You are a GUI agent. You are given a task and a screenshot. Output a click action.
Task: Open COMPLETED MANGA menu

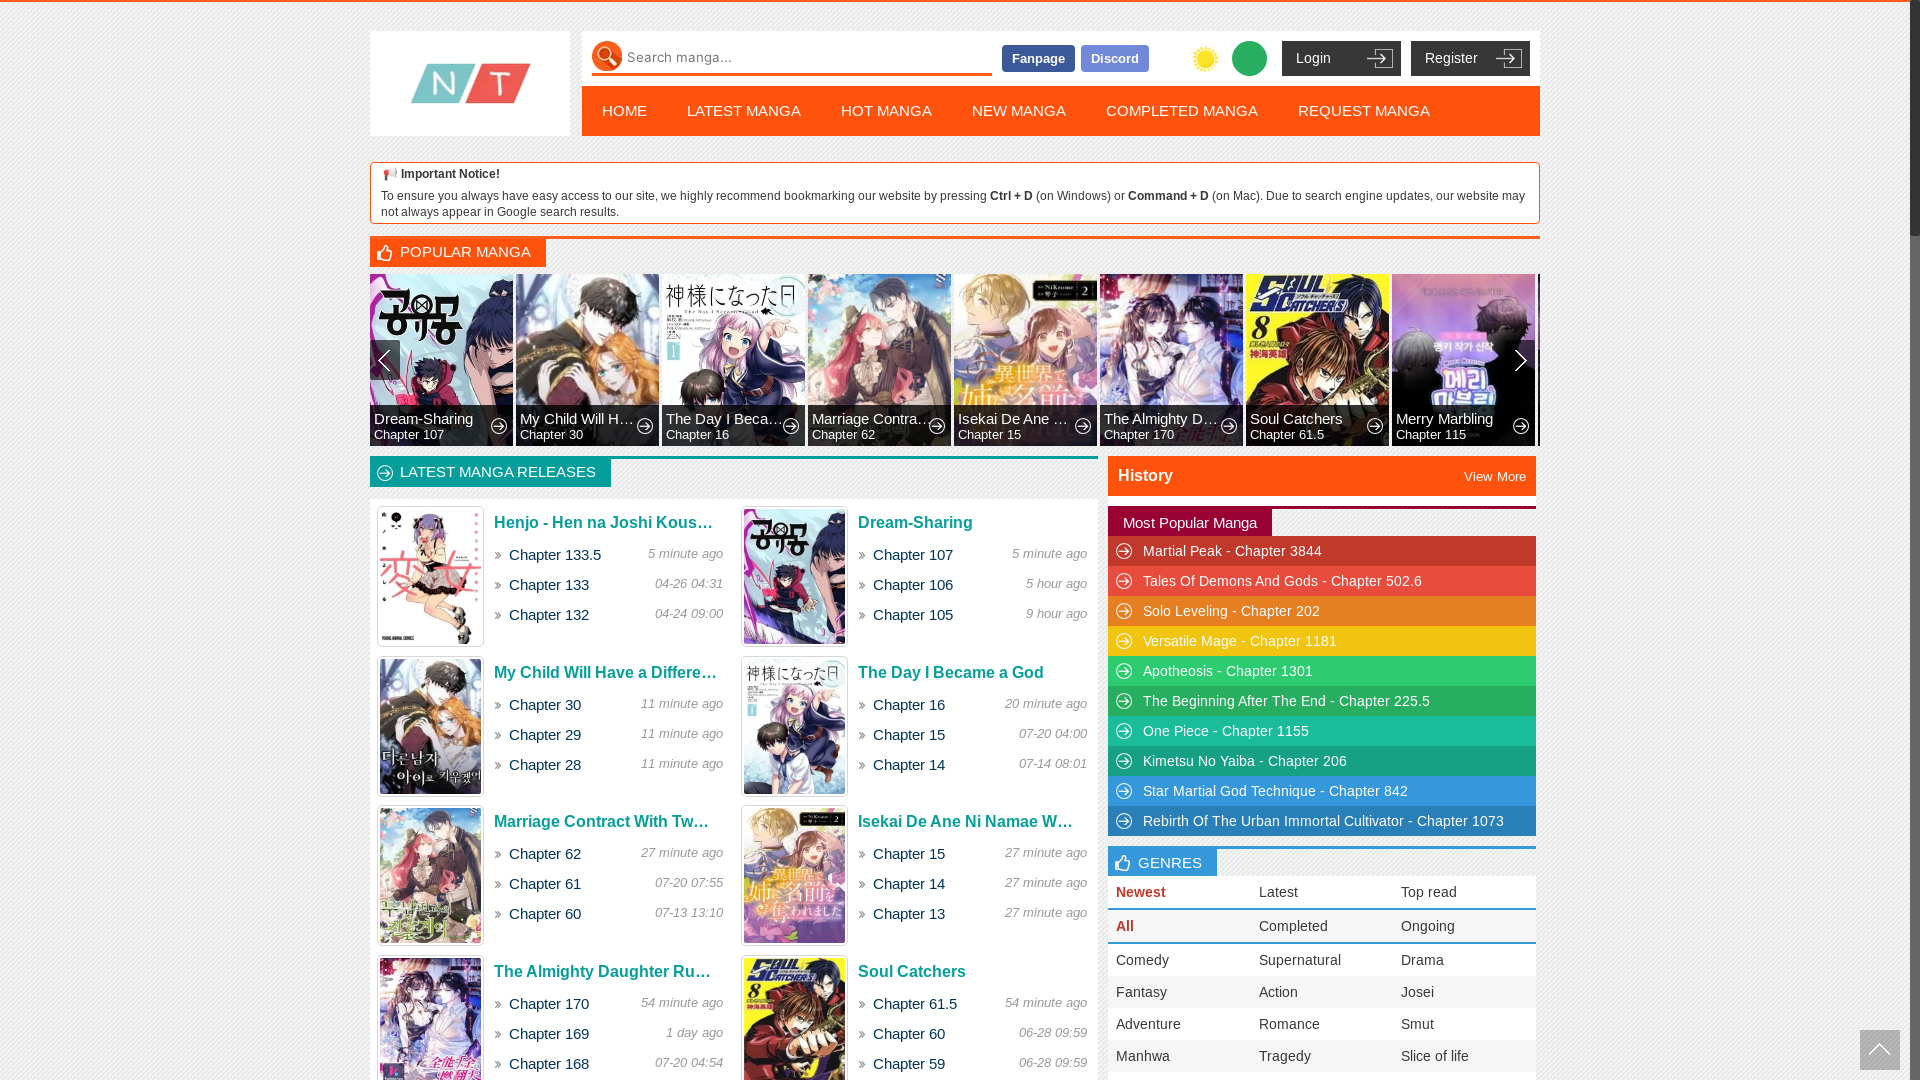[1182, 111]
